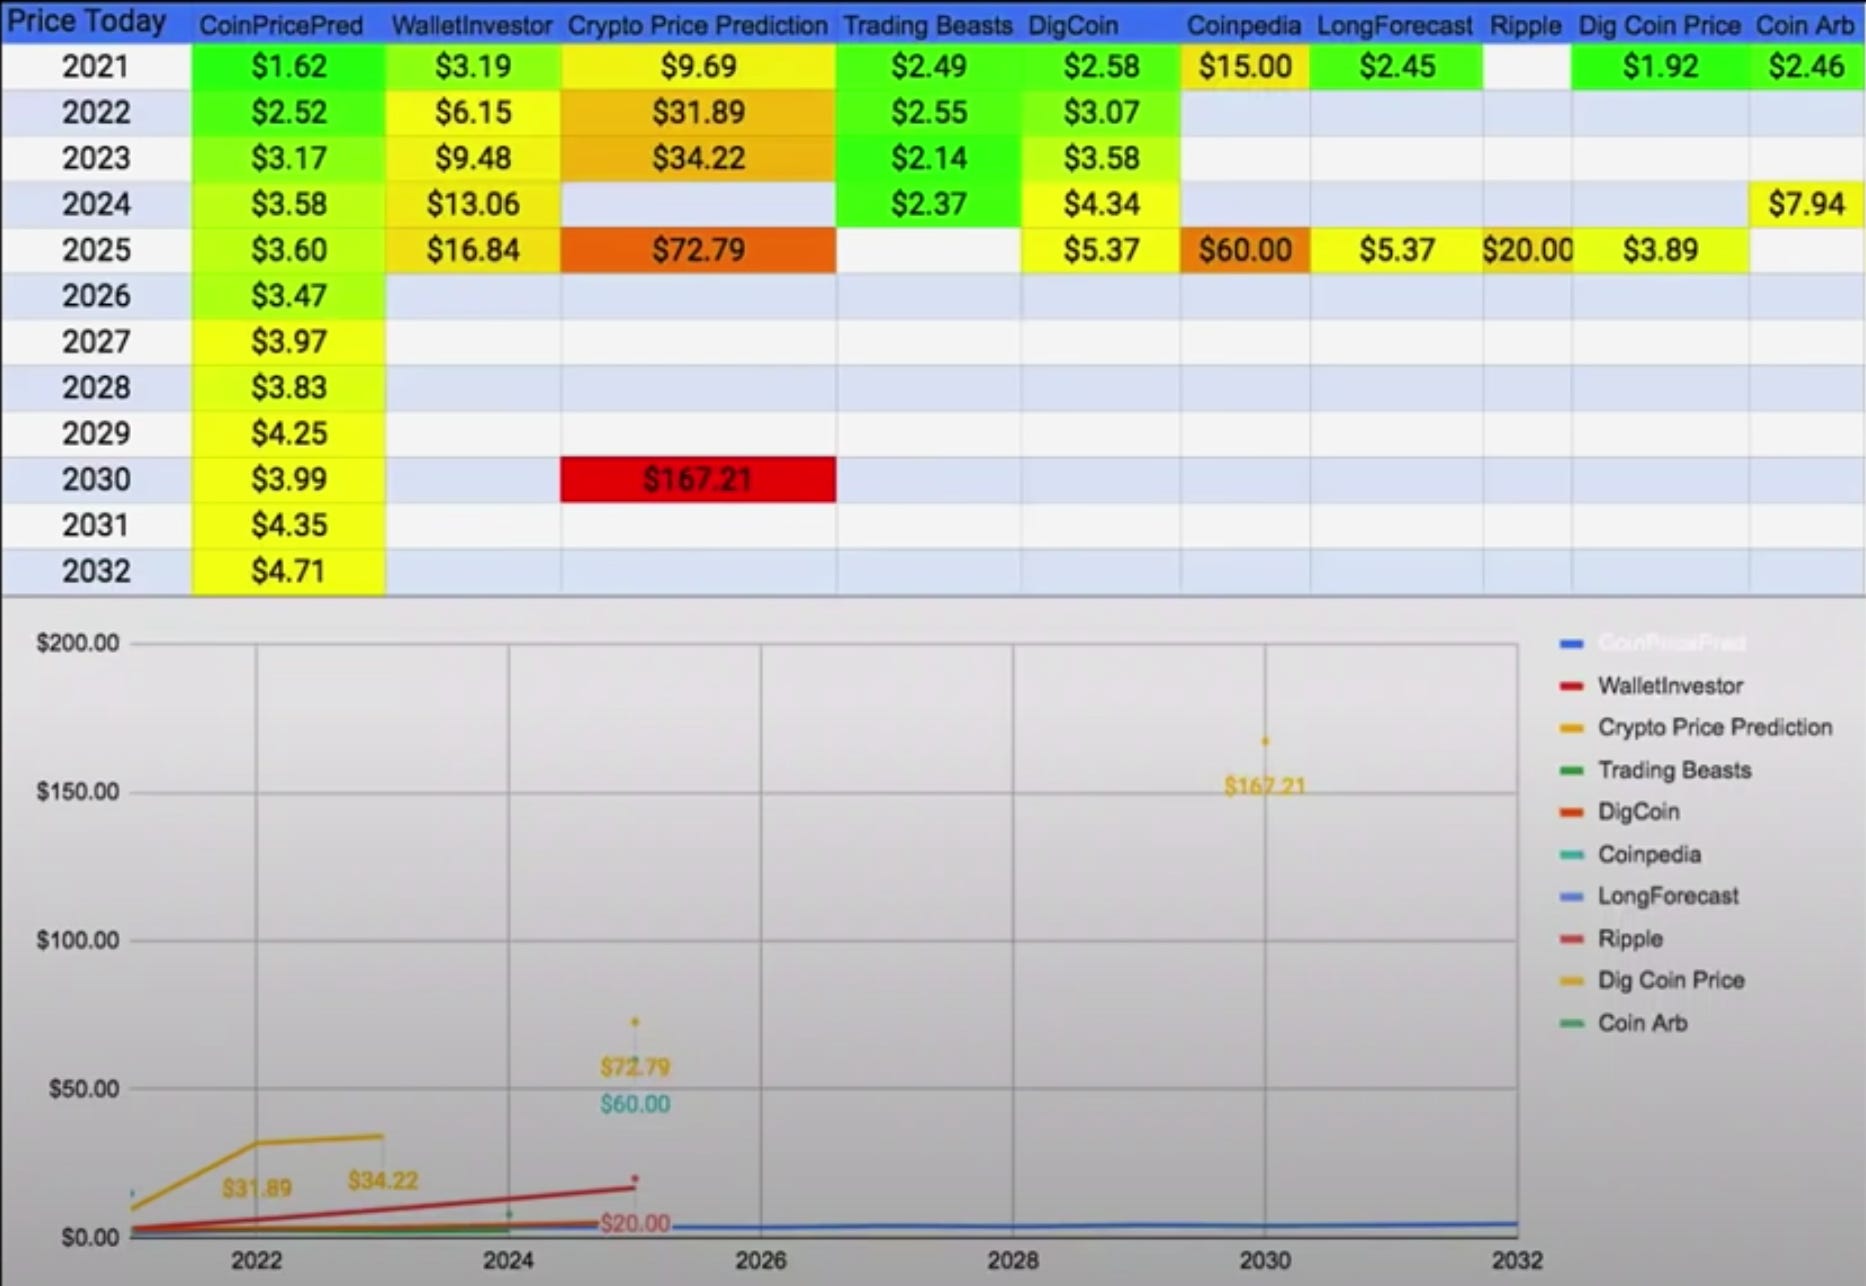The image size is (1866, 1286).
Task: Select the Dig Coin Price legend entry
Action: 1652,981
